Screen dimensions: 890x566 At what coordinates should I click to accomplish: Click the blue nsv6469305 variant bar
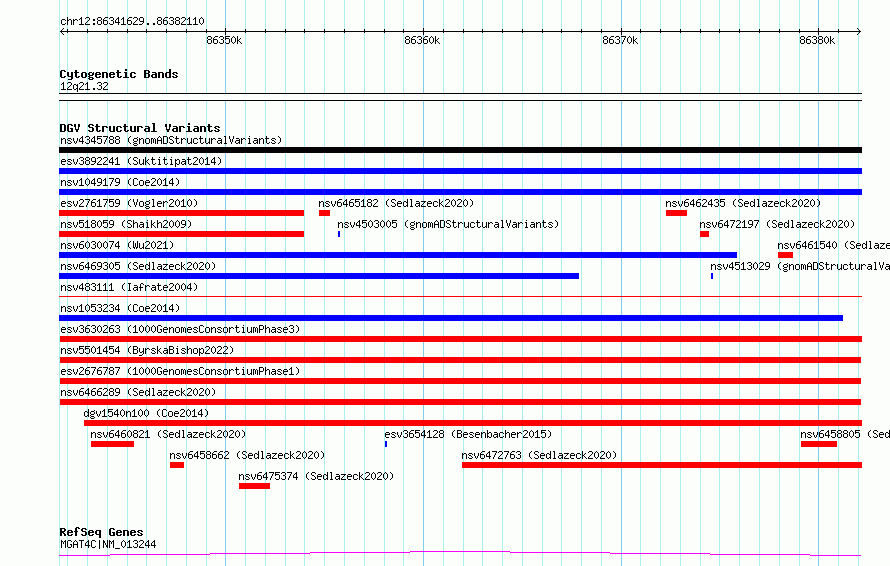(x=319, y=276)
